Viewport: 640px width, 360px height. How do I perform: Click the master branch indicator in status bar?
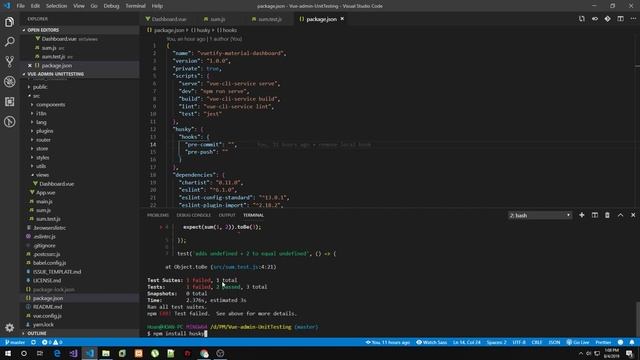[15, 342]
